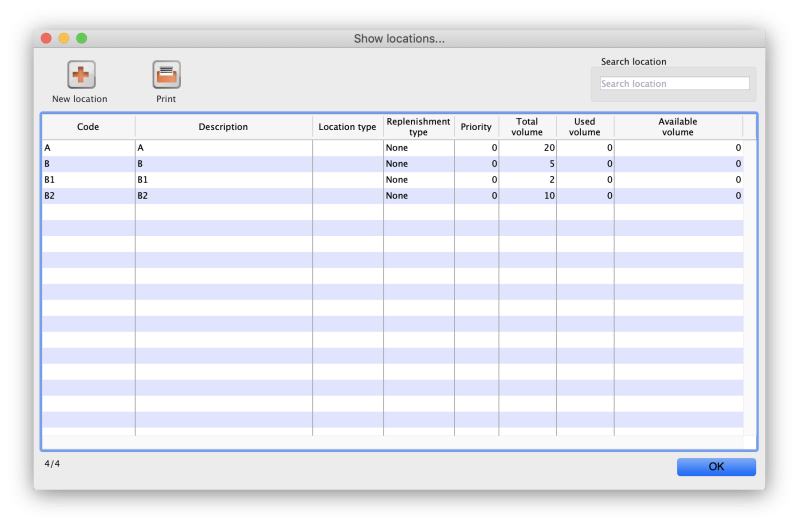Type in the Search location field
This screenshot has width=800, height=527.
pyautogui.click(x=674, y=84)
